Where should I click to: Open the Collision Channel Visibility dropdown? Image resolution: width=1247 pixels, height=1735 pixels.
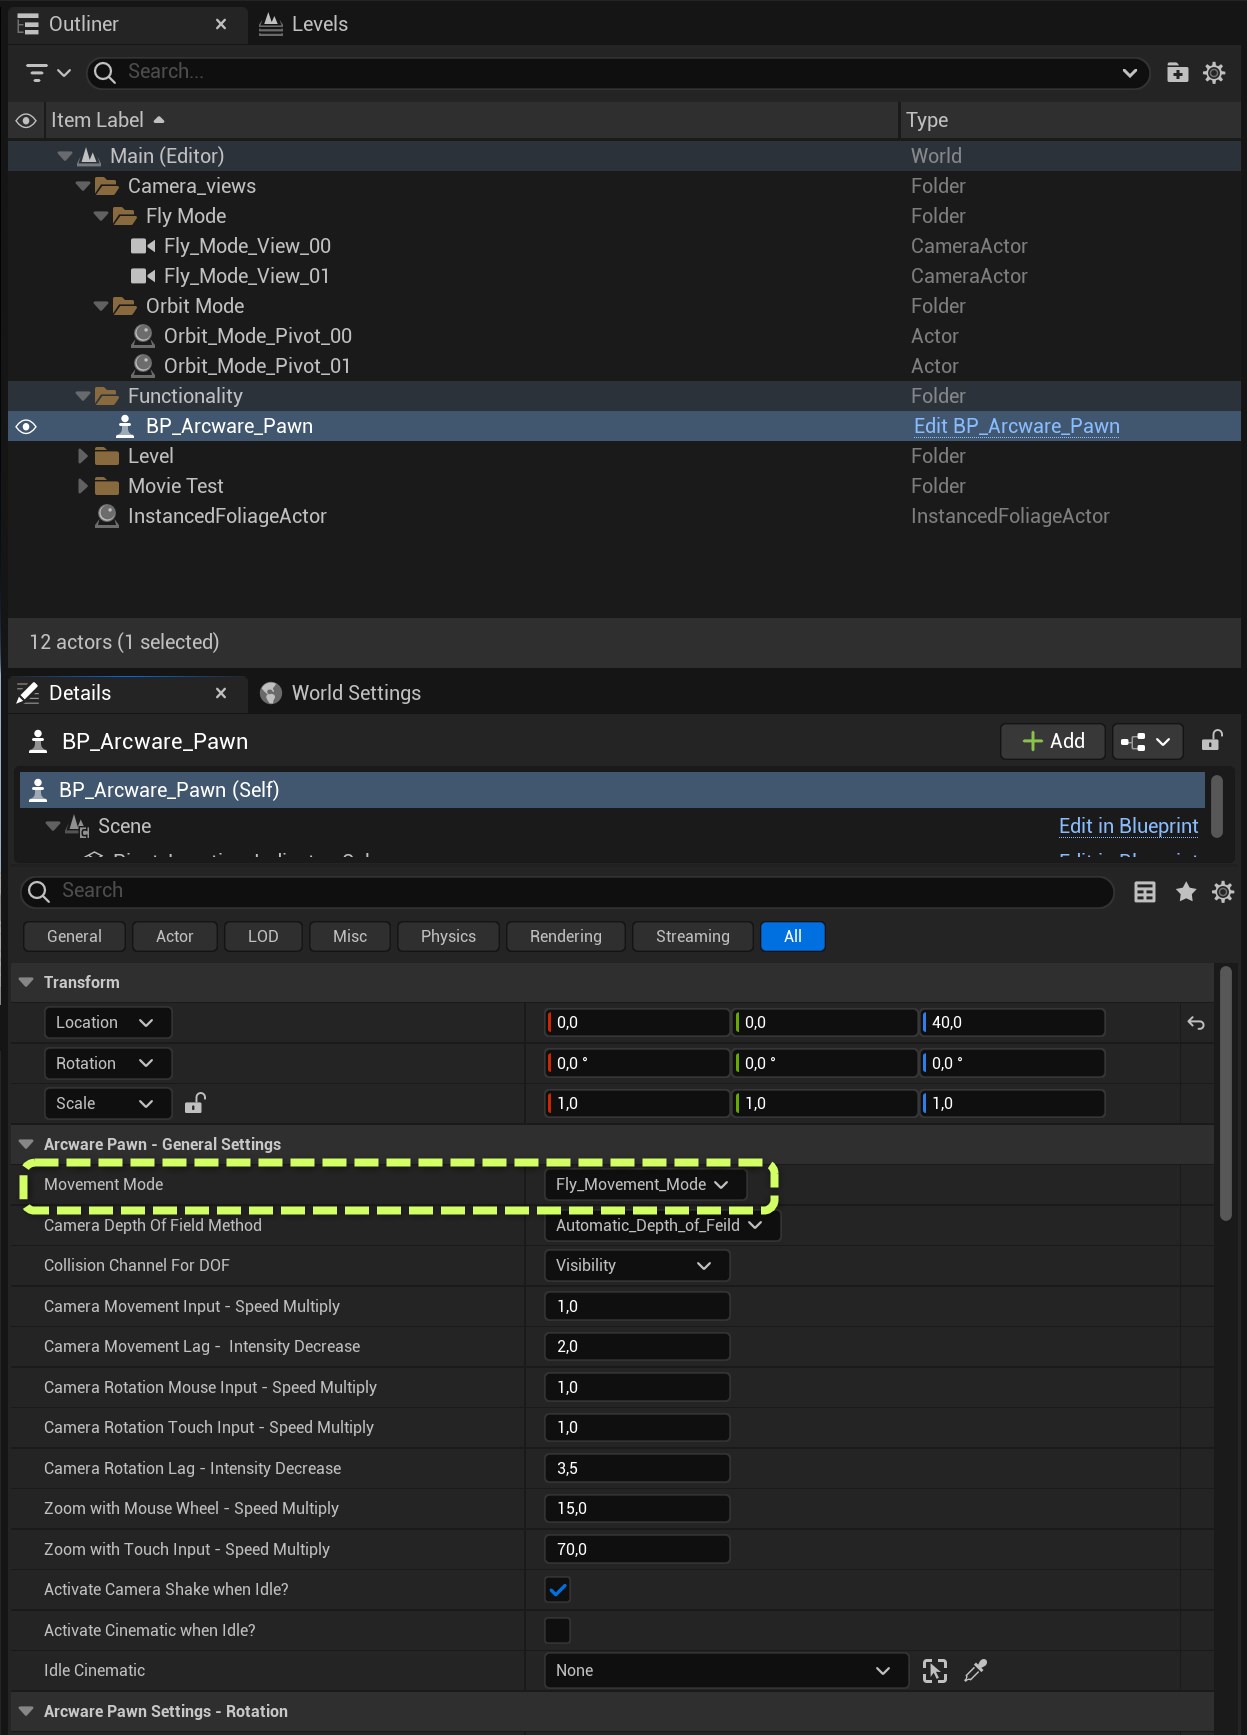coord(636,1266)
